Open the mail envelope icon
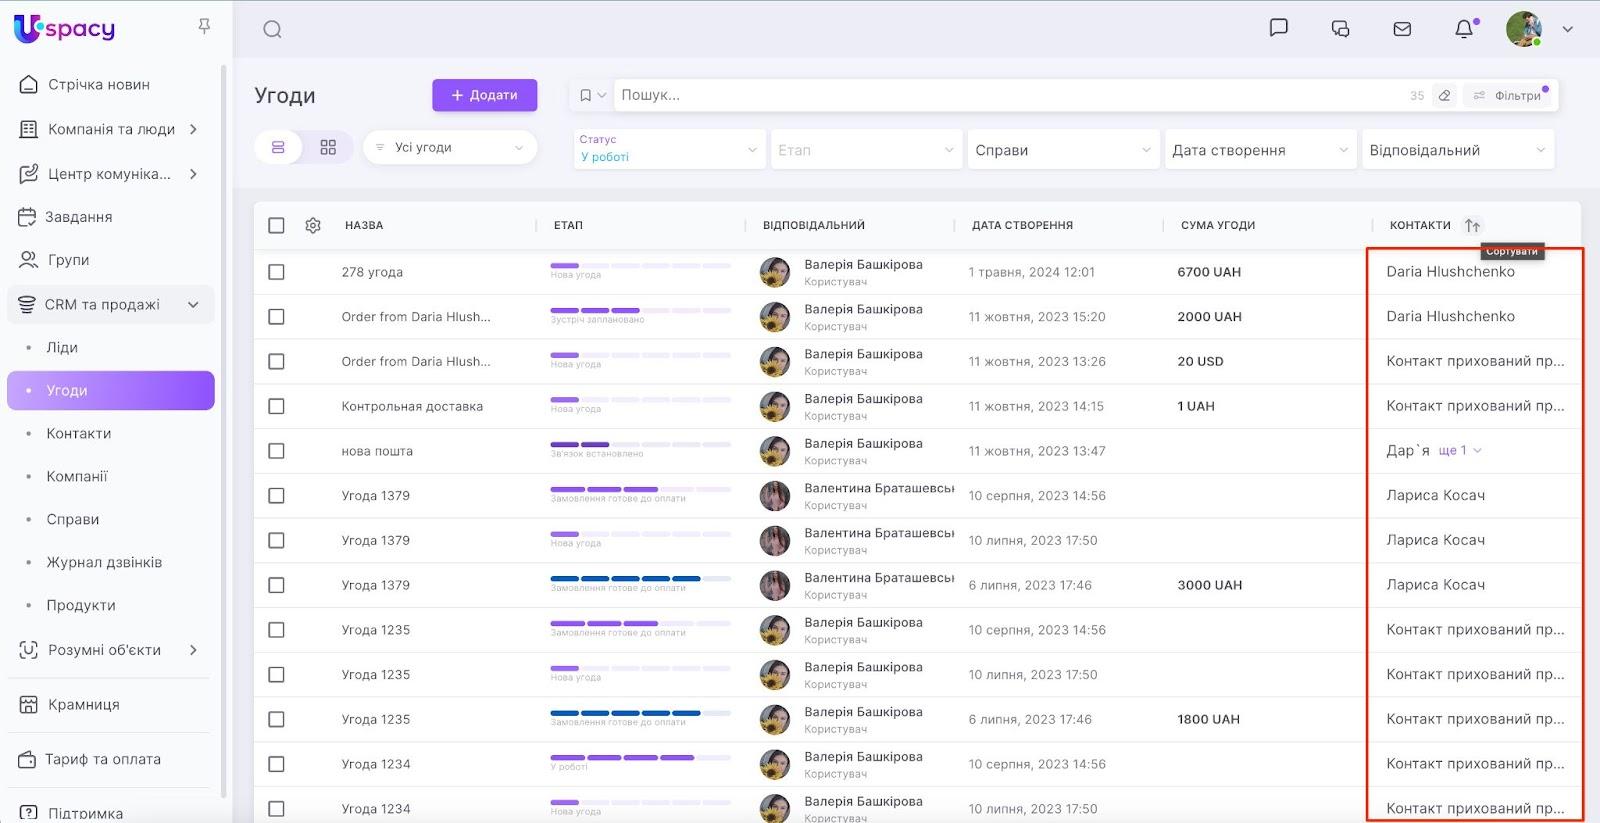The width and height of the screenshot is (1600, 823). pos(1402,29)
